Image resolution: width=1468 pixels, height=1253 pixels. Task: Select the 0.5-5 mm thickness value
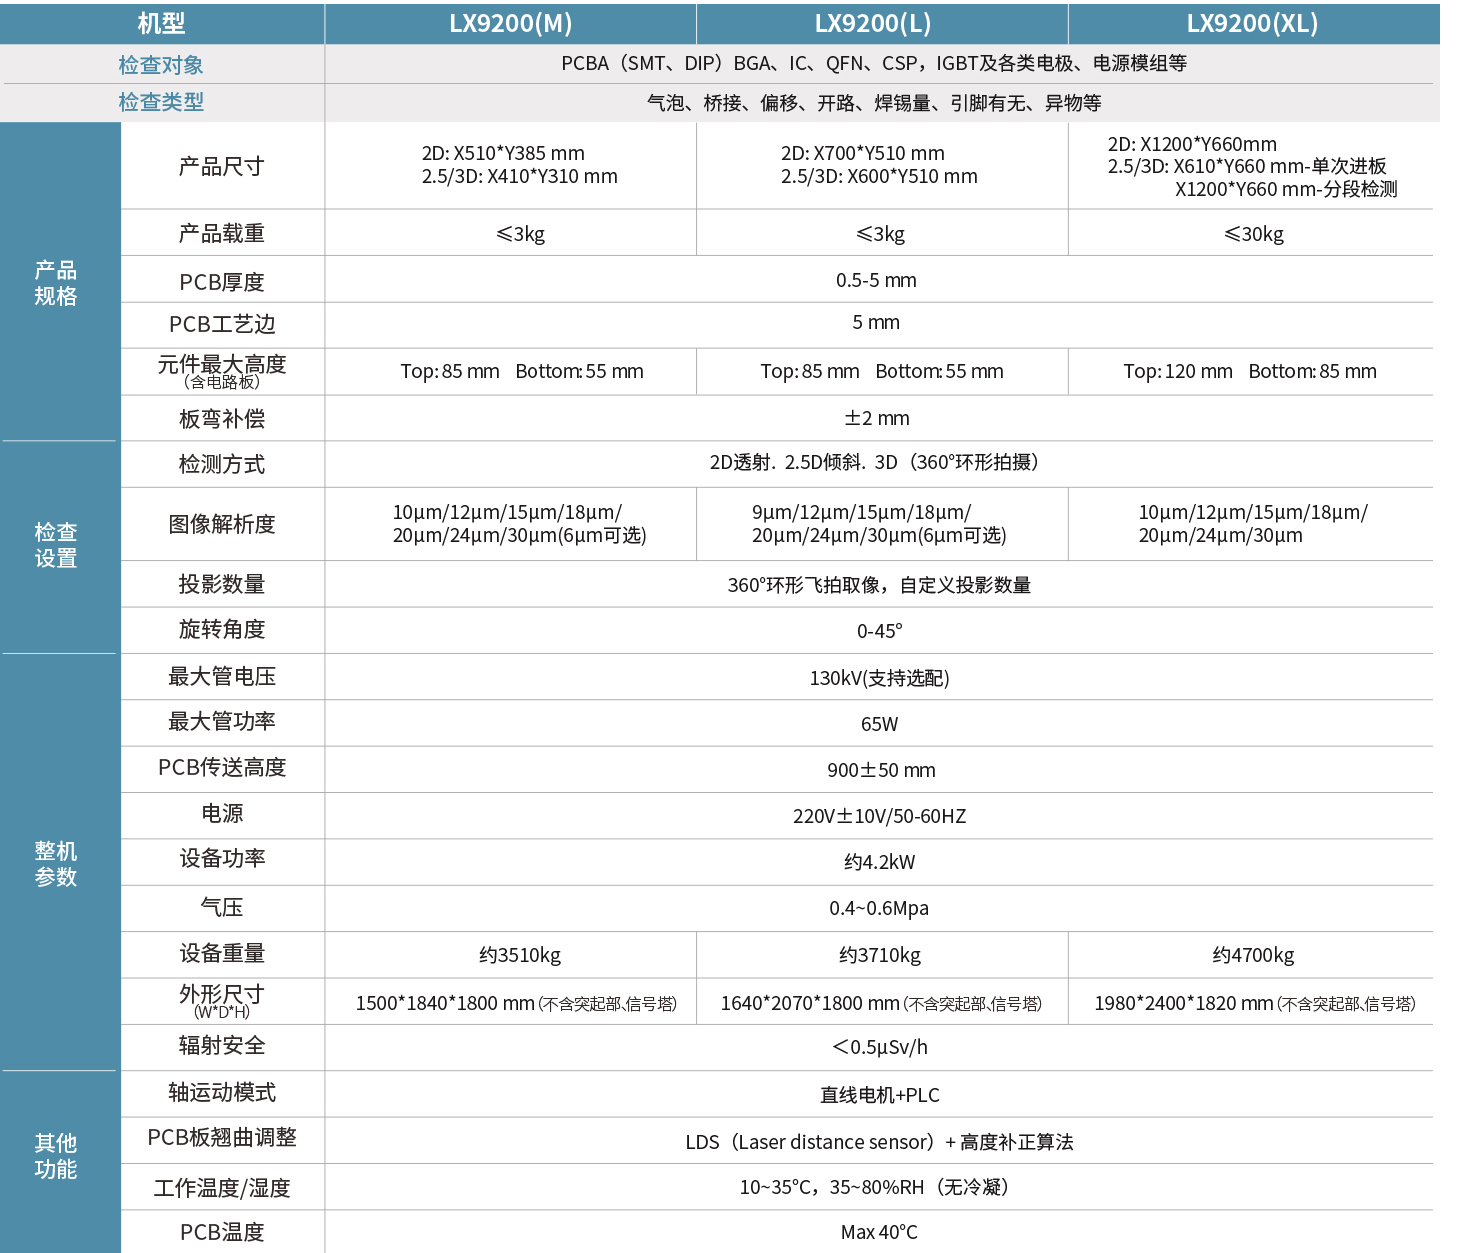click(x=876, y=280)
